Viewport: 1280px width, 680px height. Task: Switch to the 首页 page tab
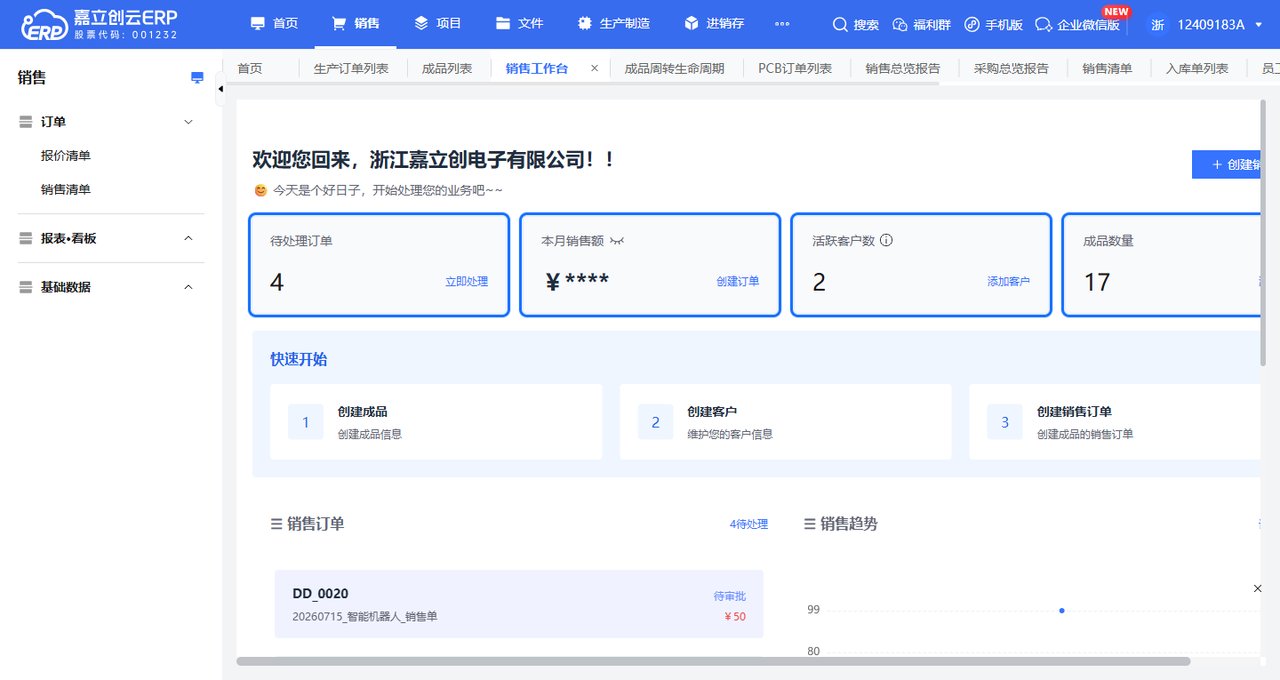click(x=249, y=68)
